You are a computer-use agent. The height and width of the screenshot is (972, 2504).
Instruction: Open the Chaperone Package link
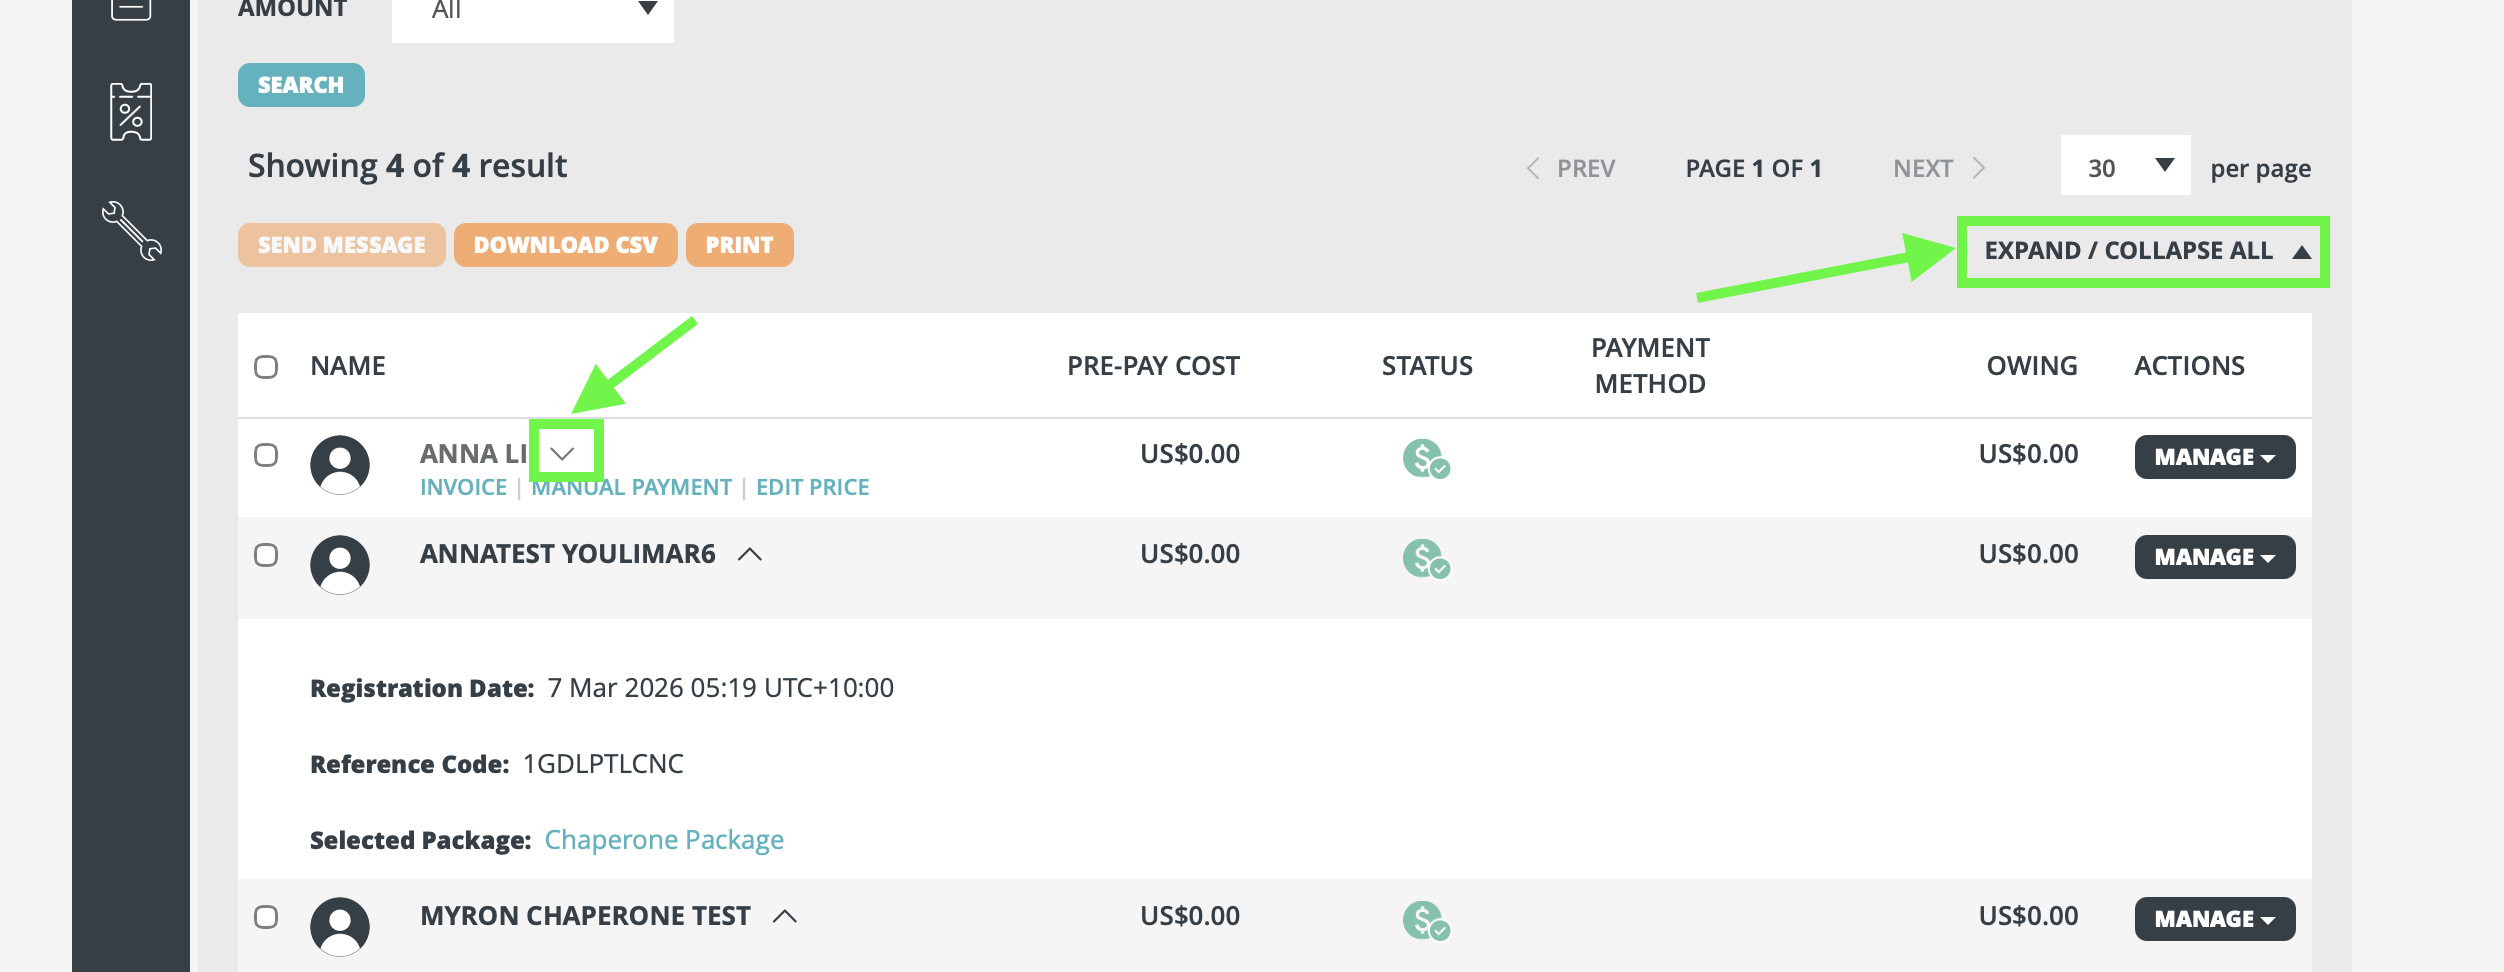point(663,840)
